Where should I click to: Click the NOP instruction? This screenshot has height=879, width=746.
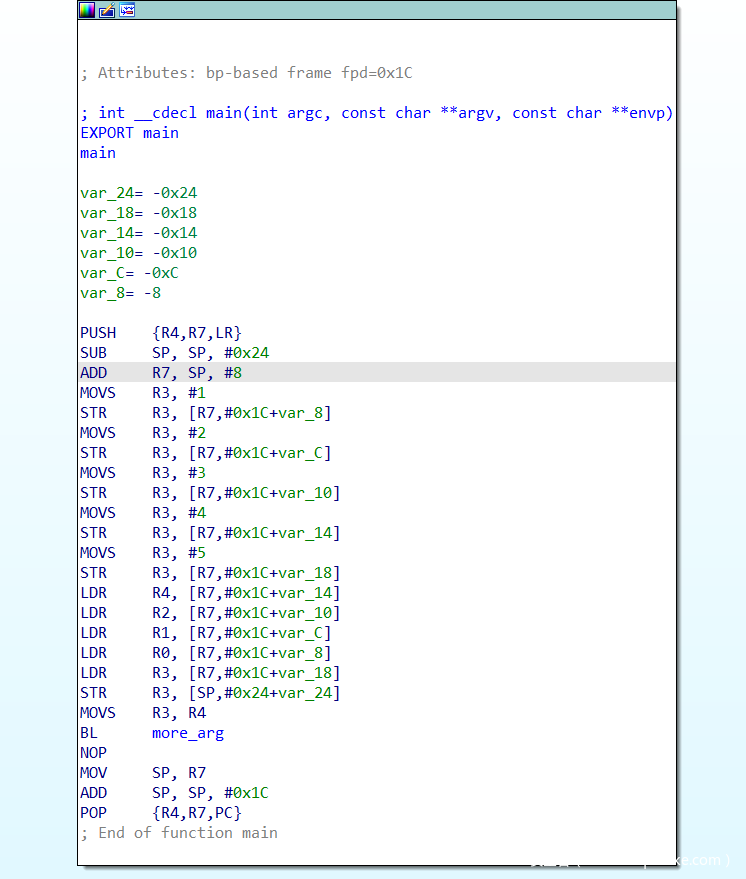[x=93, y=753]
